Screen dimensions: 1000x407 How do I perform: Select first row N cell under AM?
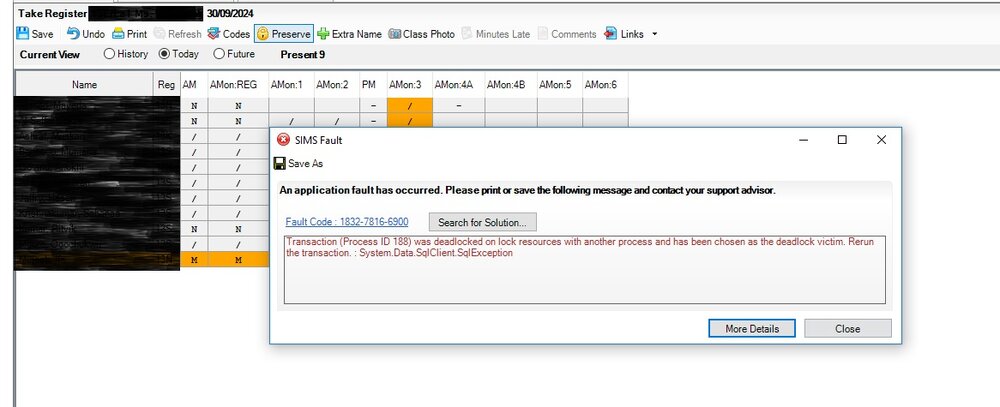point(193,106)
